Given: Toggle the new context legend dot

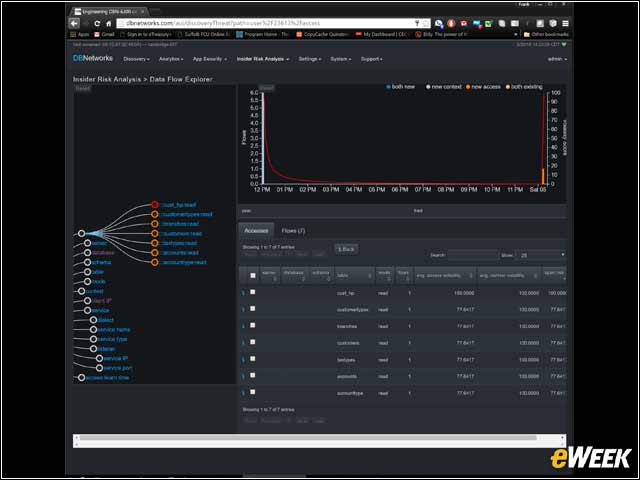Looking at the screenshot, I should (428, 87).
